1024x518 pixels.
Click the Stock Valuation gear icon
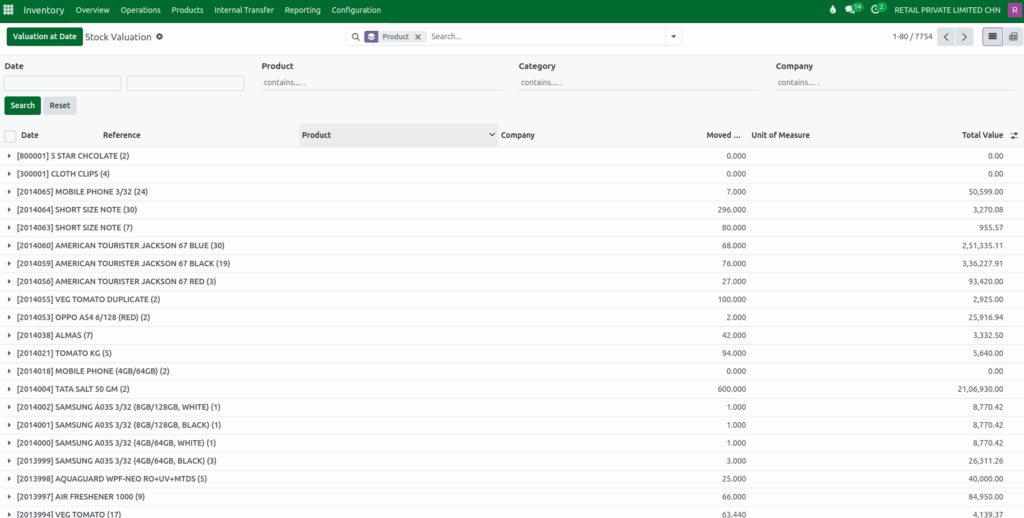(x=159, y=37)
